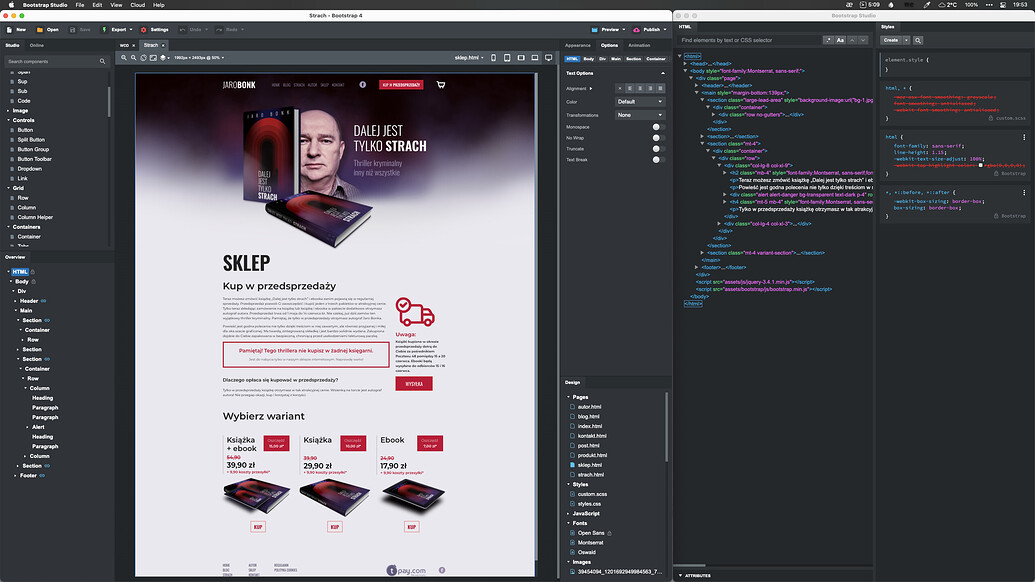Switch to the Animation tab
1035x582 pixels.
[x=639, y=46]
